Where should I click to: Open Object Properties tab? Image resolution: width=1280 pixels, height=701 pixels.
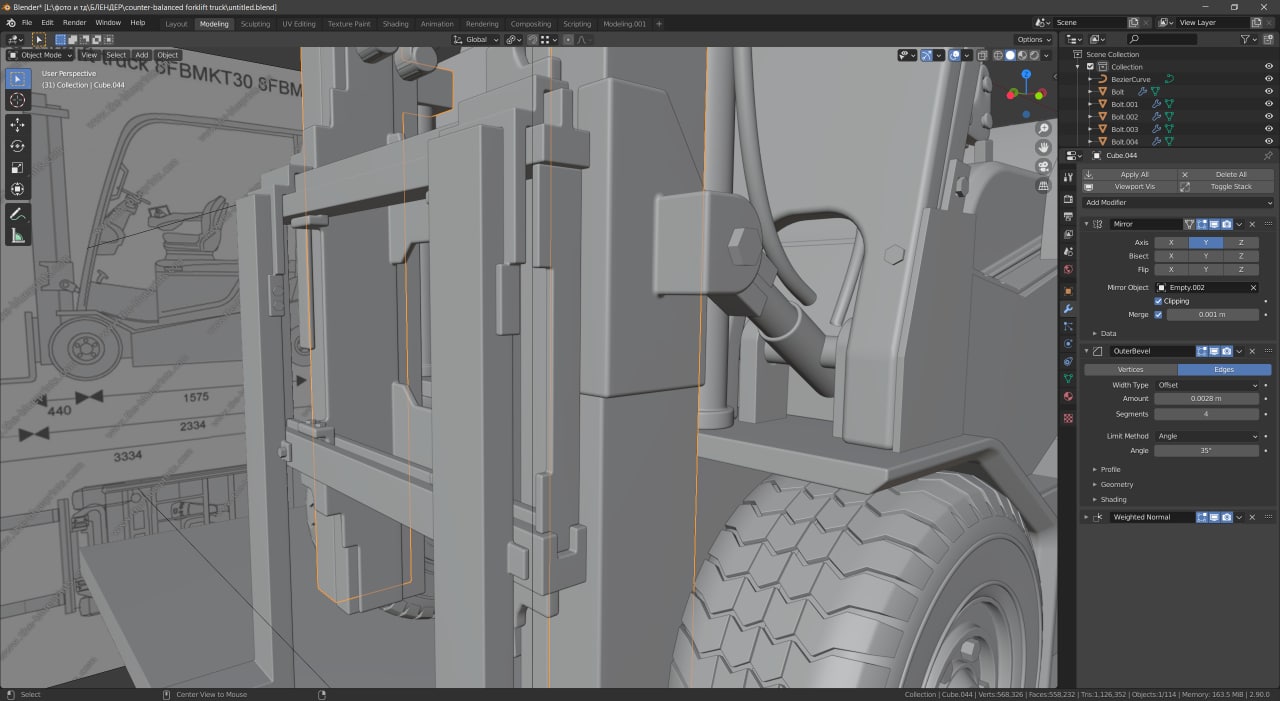tap(1068, 291)
